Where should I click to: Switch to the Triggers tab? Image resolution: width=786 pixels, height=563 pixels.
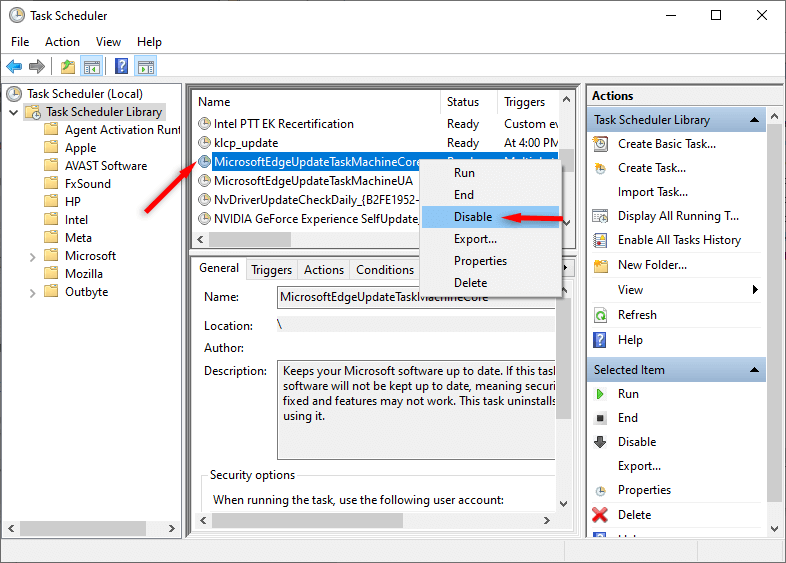click(x=271, y=270)
